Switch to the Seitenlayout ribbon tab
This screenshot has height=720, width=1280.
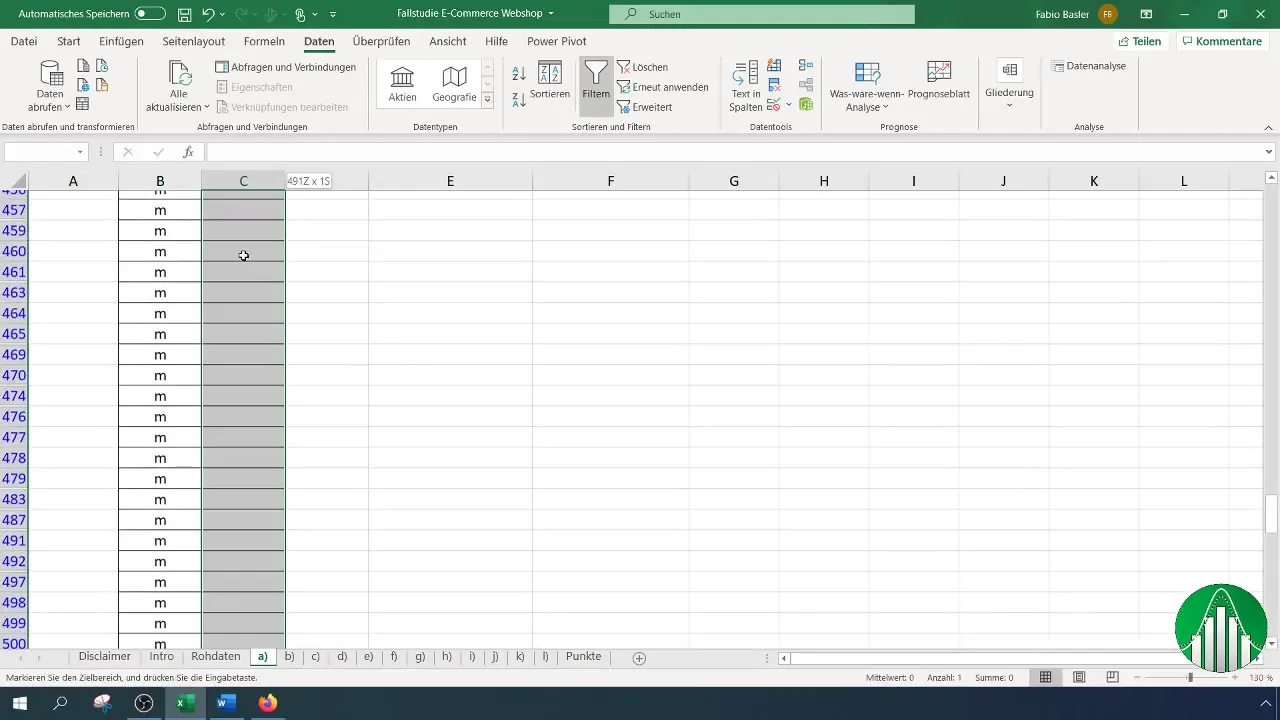(x=195, y=42)
